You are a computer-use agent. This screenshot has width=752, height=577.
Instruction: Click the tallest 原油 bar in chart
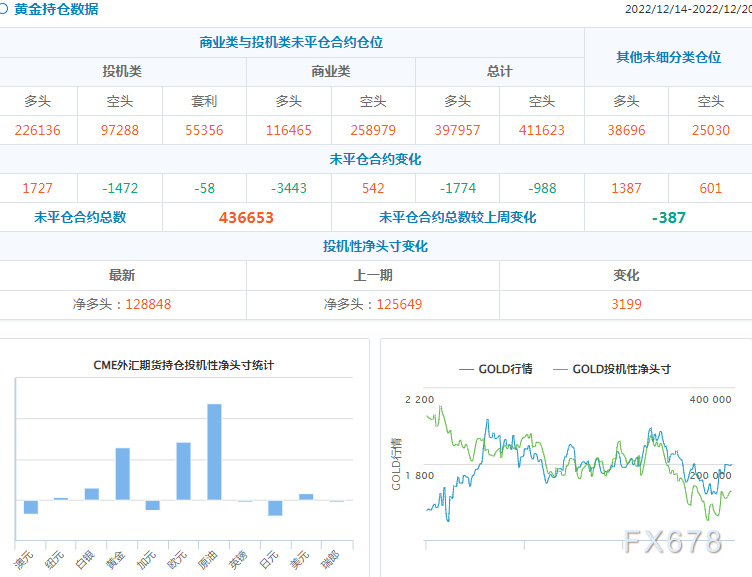214,451
